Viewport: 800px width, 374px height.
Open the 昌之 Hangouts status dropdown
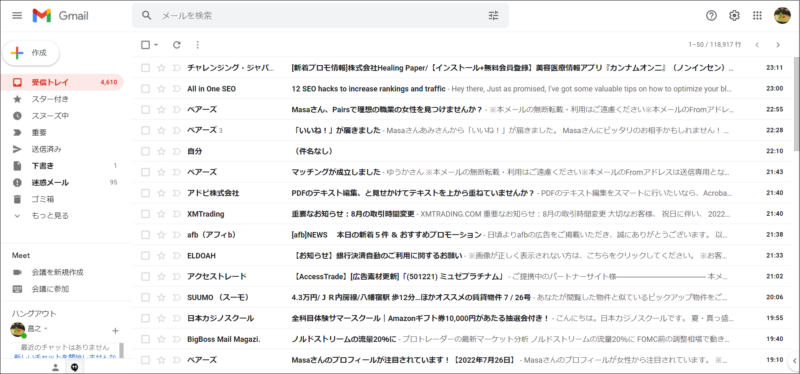tap(46, 329)
